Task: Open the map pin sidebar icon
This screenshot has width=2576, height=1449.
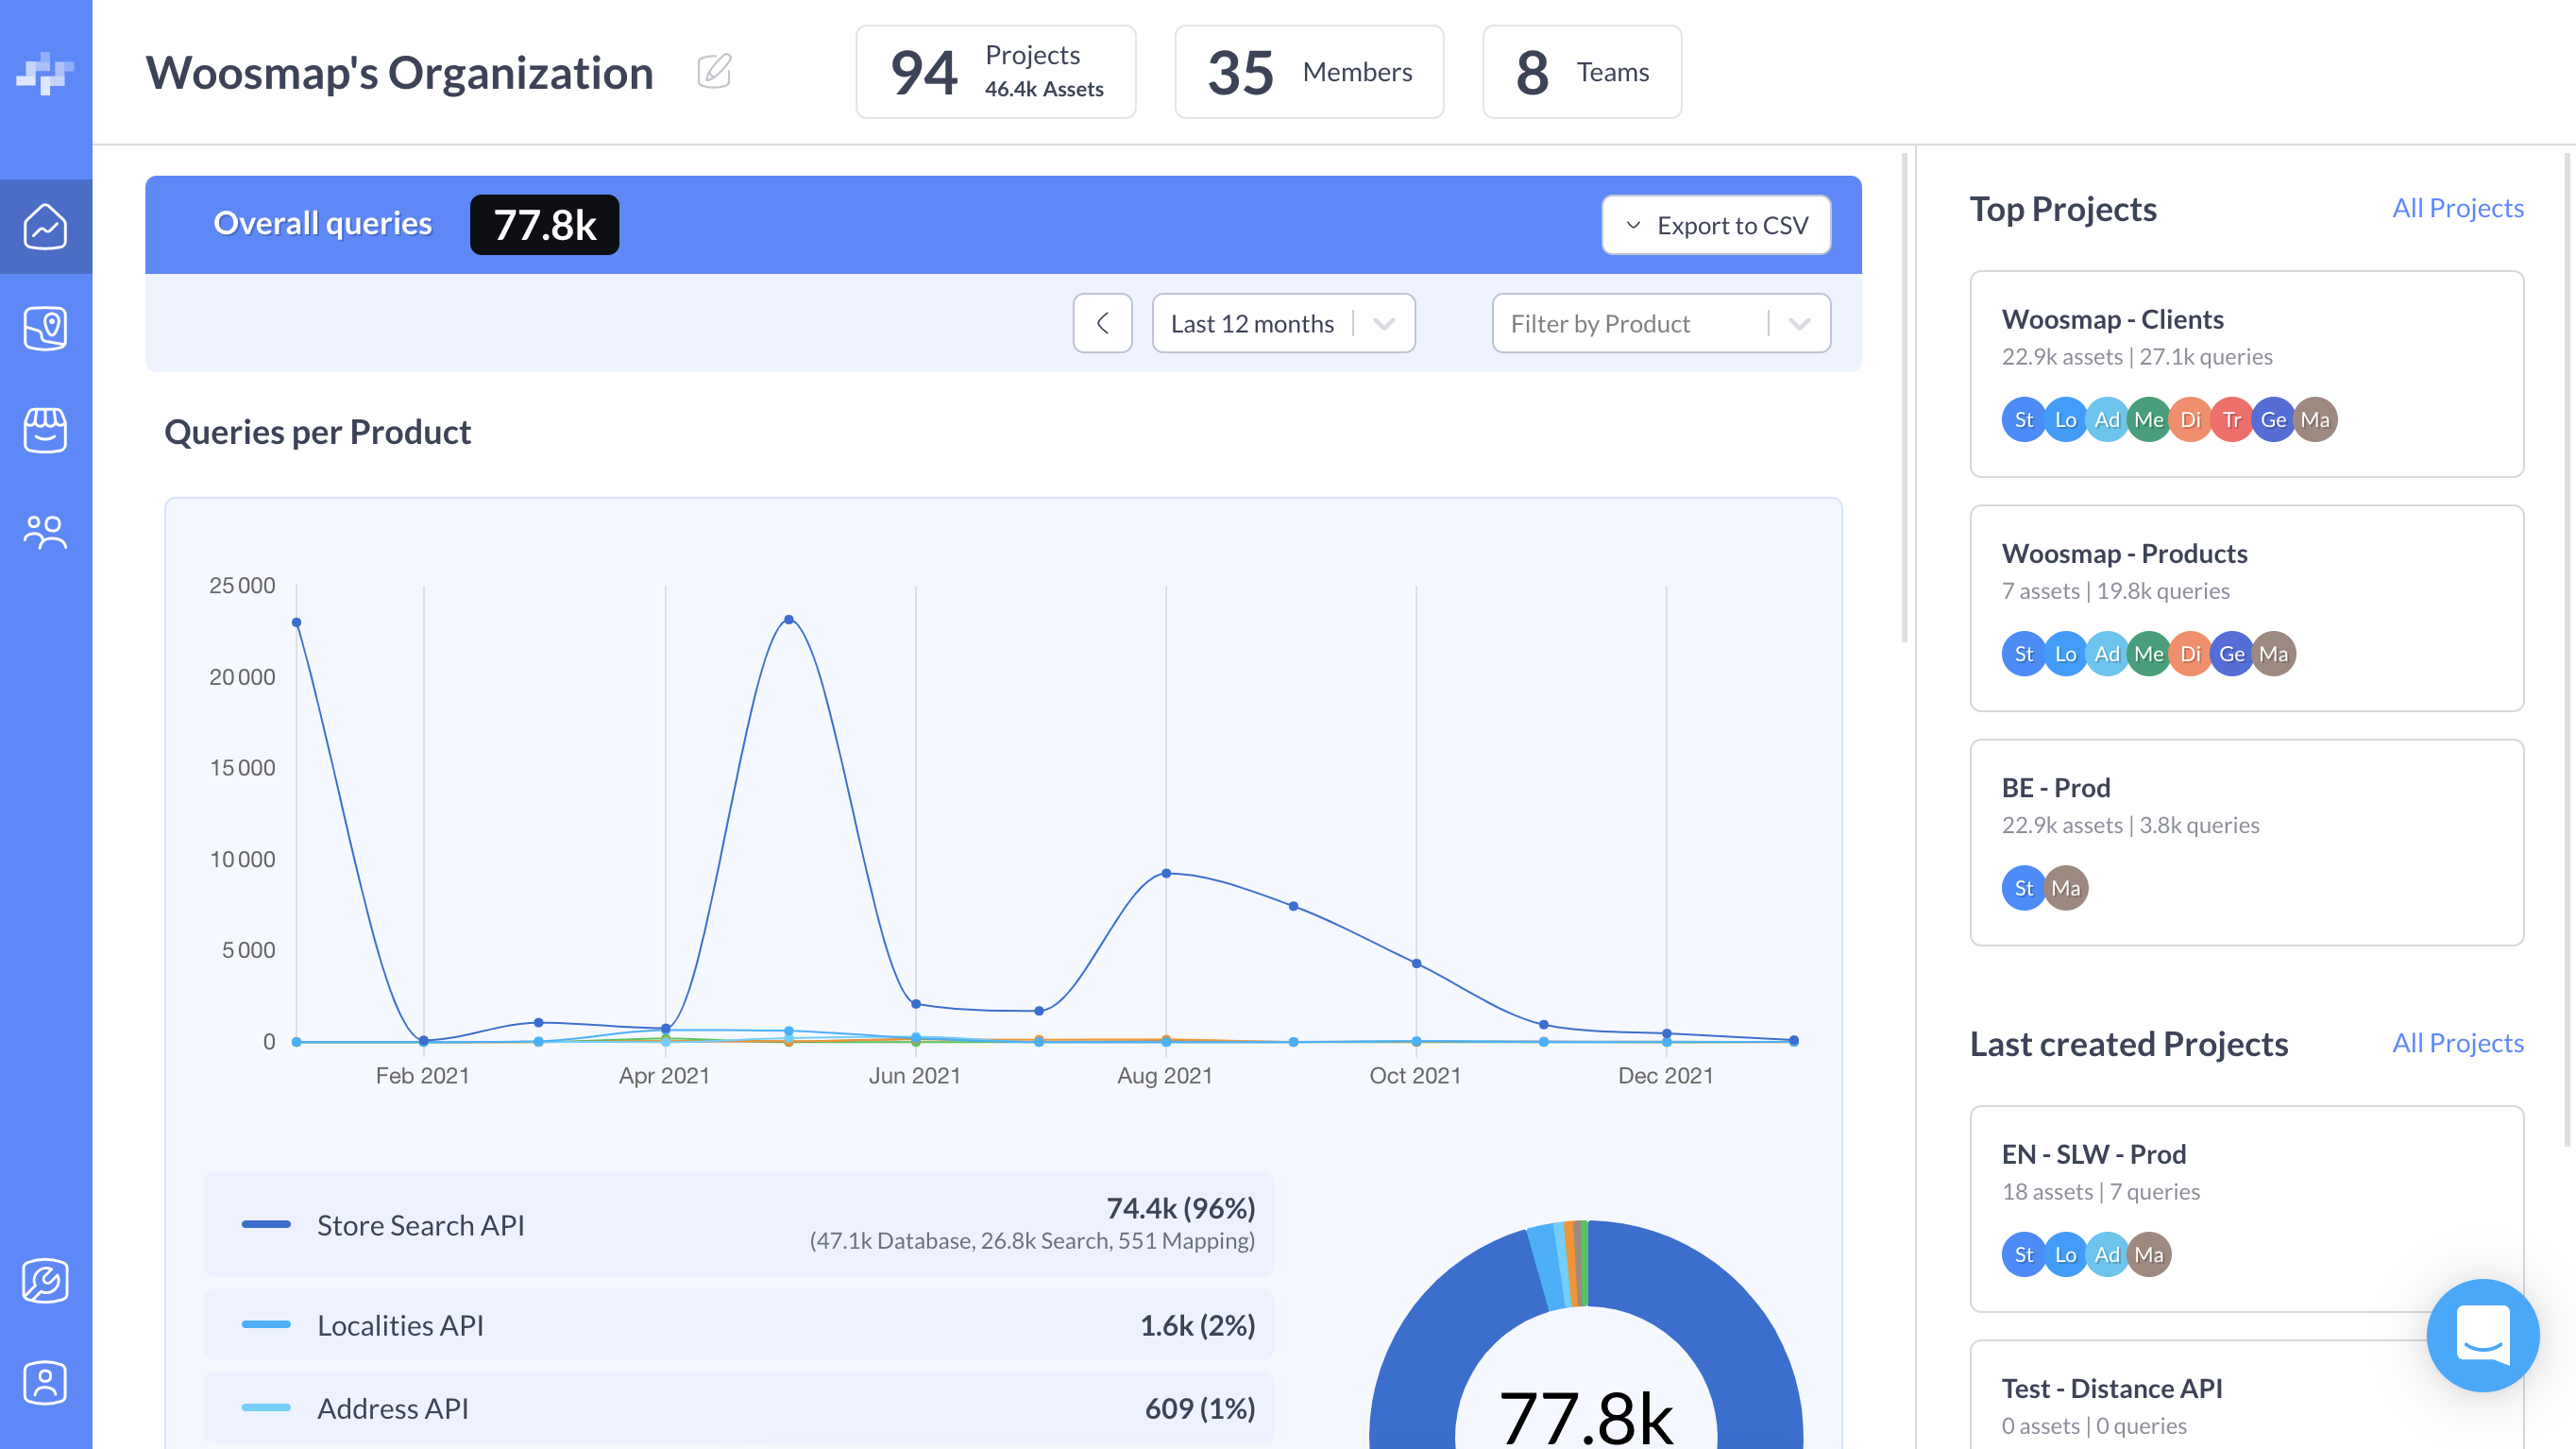Action: point(45,329)
